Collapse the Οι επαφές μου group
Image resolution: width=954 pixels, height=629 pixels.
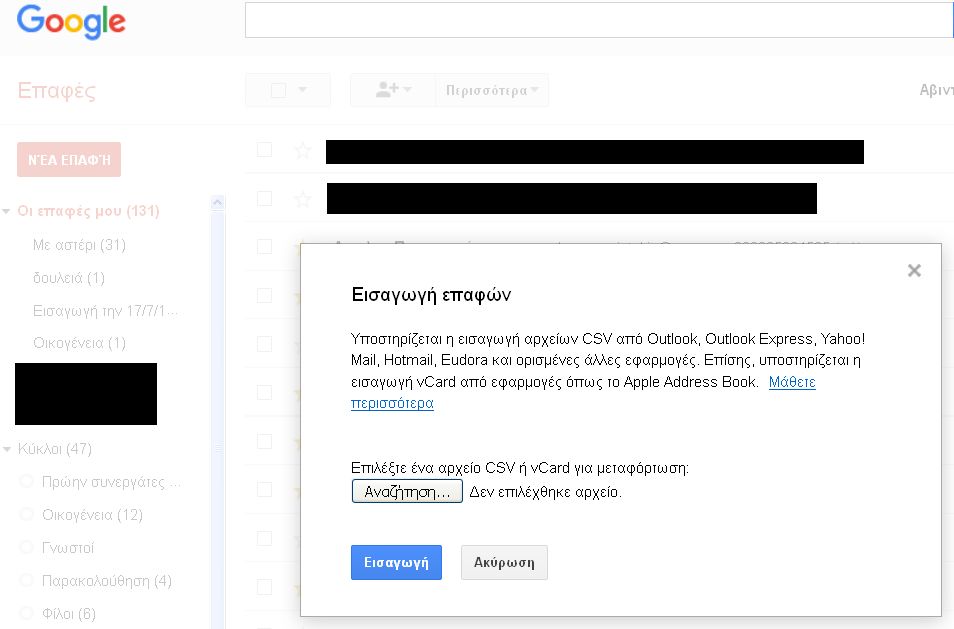point(7,212)
